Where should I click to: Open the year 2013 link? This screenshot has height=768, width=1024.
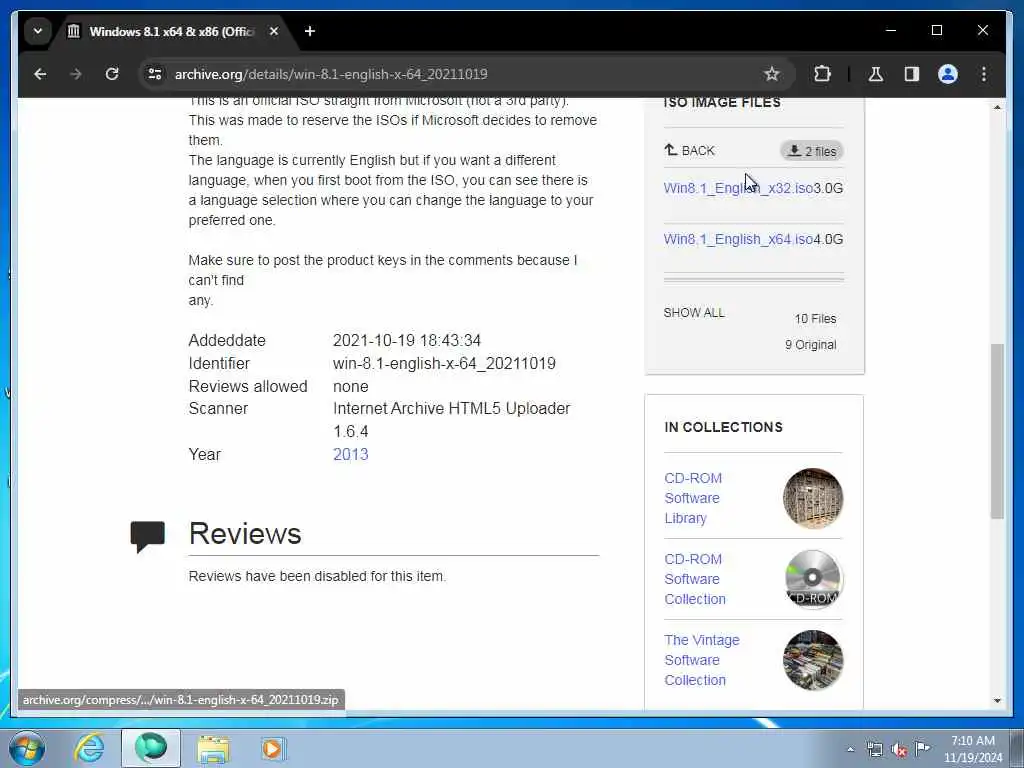click(x=351, y=455)
